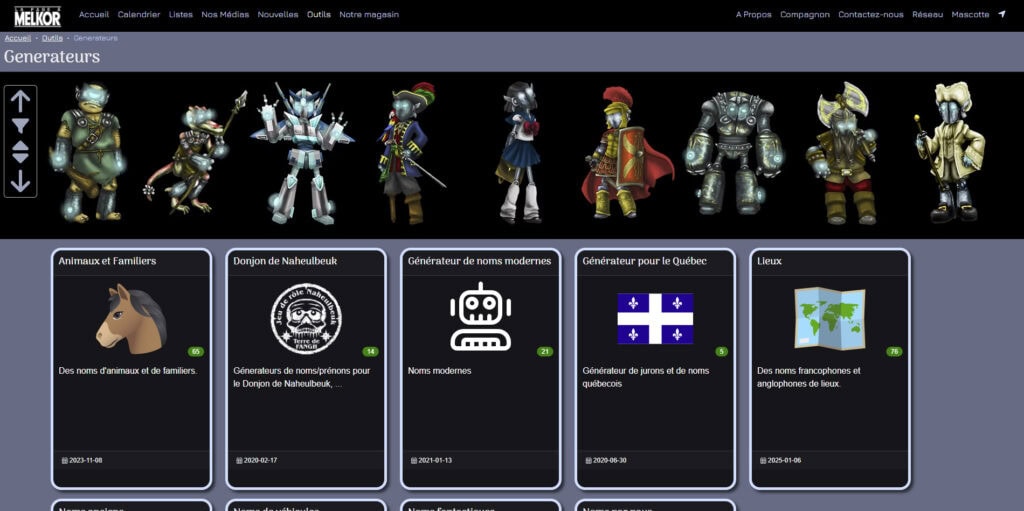
Task: Click the Melkor site logo
Action: pos(37,16)
